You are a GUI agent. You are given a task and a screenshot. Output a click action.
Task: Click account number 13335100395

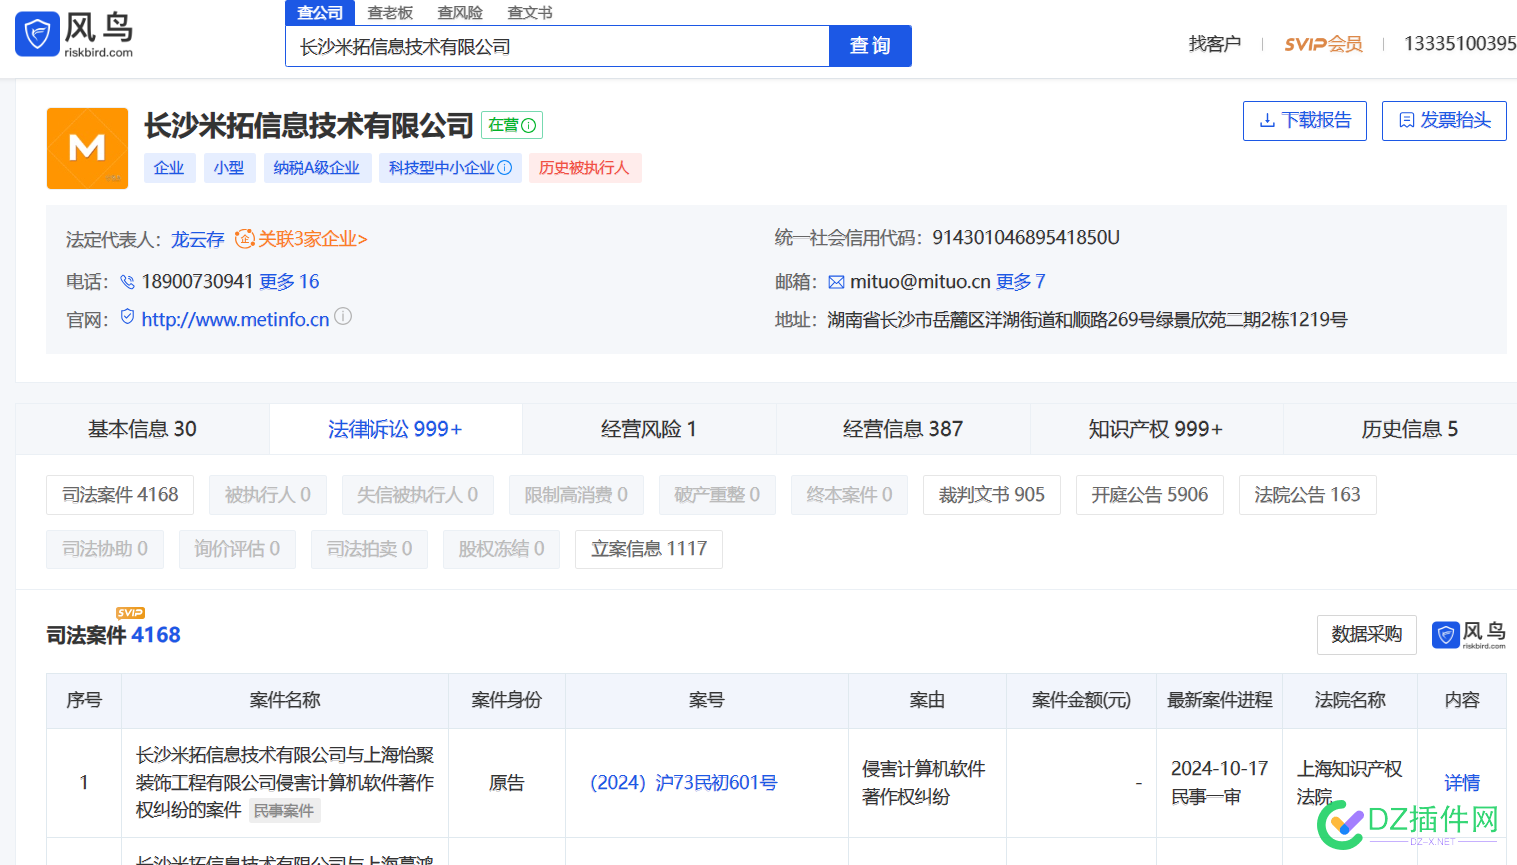pyautogui.click(x=1460, y=44)
